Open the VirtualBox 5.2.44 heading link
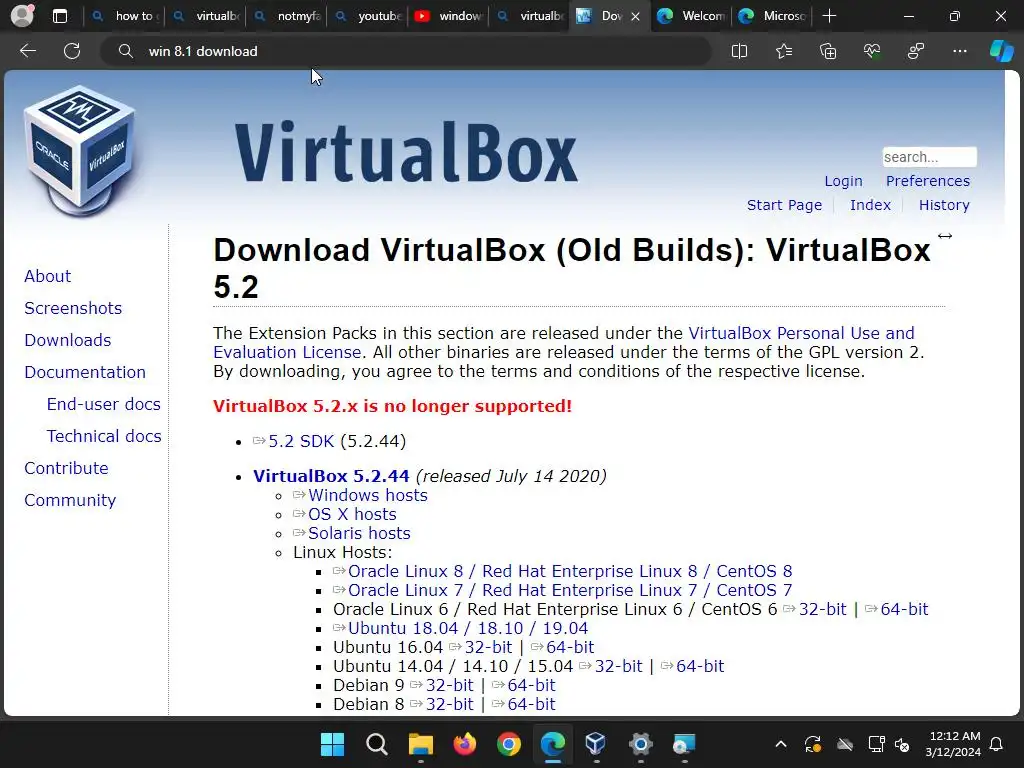The height and width of the screenshot is (768, 1024). [x=331, y=476]
